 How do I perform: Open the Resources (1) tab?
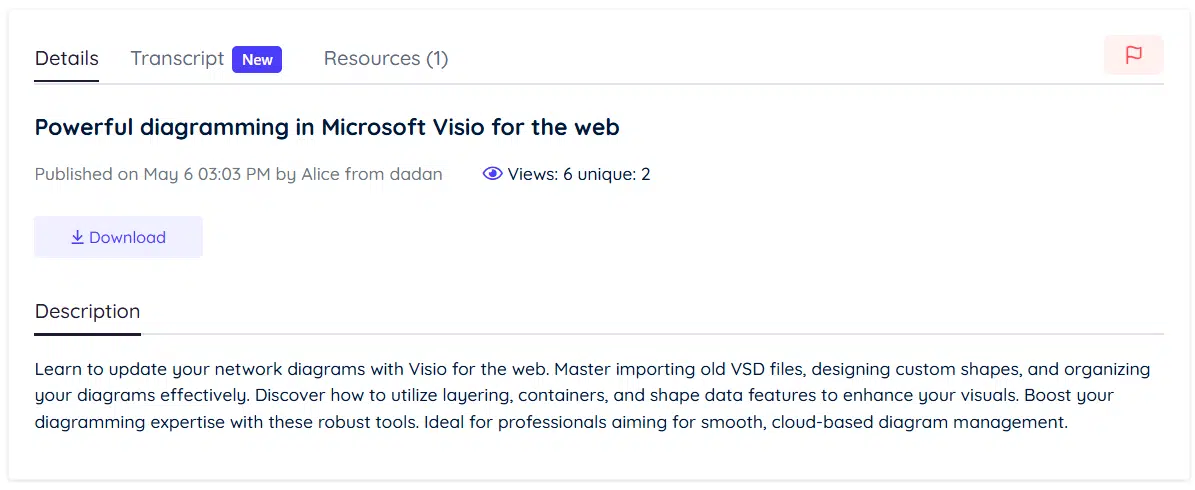click(x=385, y=59)
